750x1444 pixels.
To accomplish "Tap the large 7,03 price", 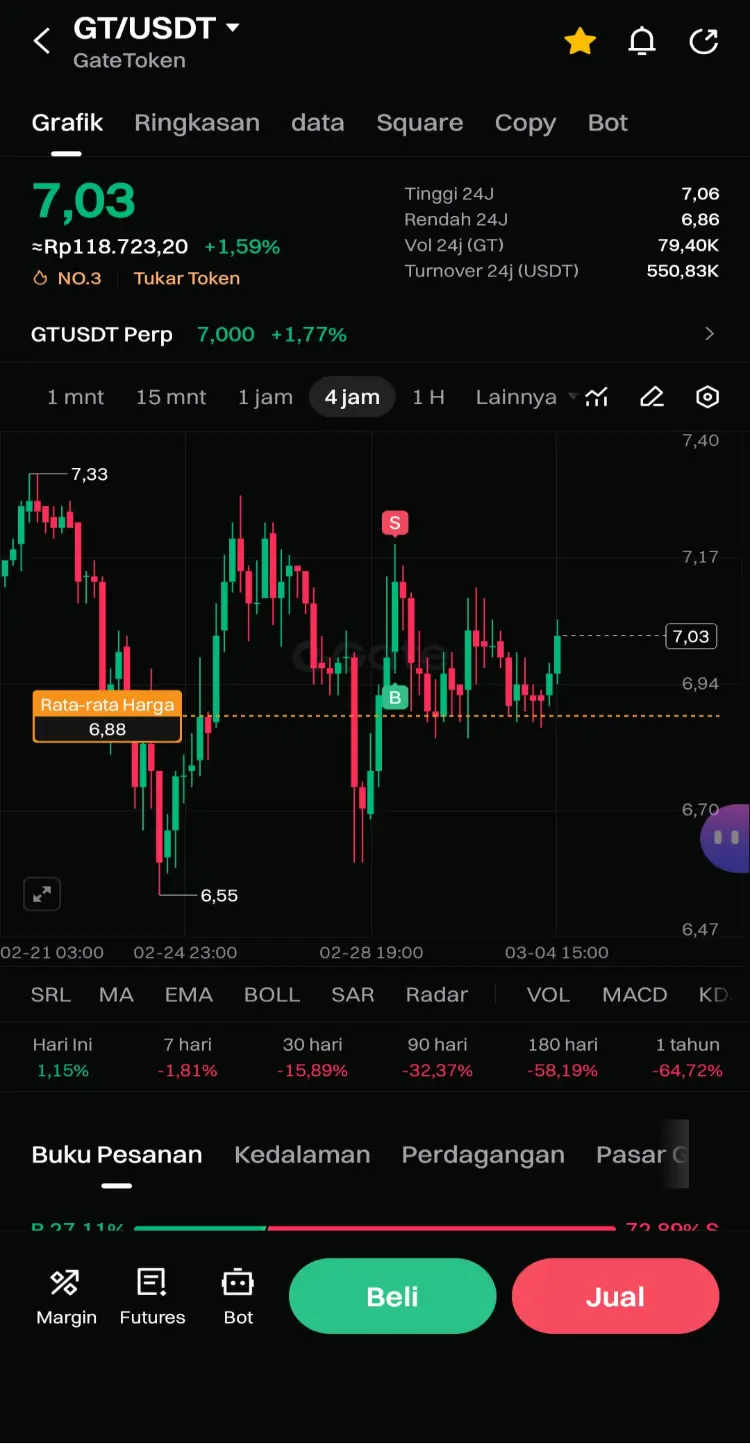I will pos(84,201).
